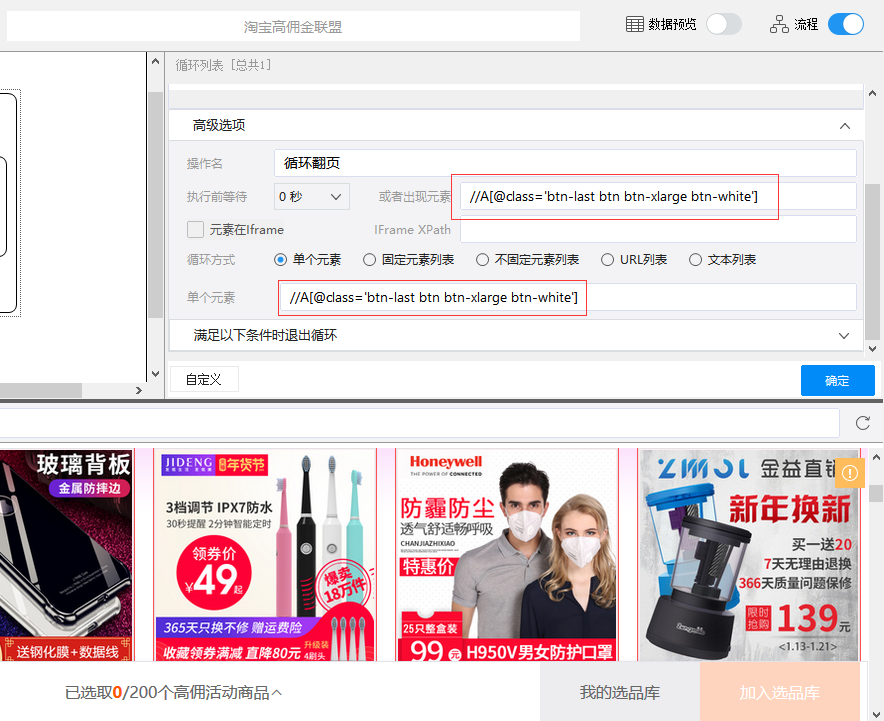Select the 单个元素 loop mode
Screen dimensions: 884x721
coord(280,260)
